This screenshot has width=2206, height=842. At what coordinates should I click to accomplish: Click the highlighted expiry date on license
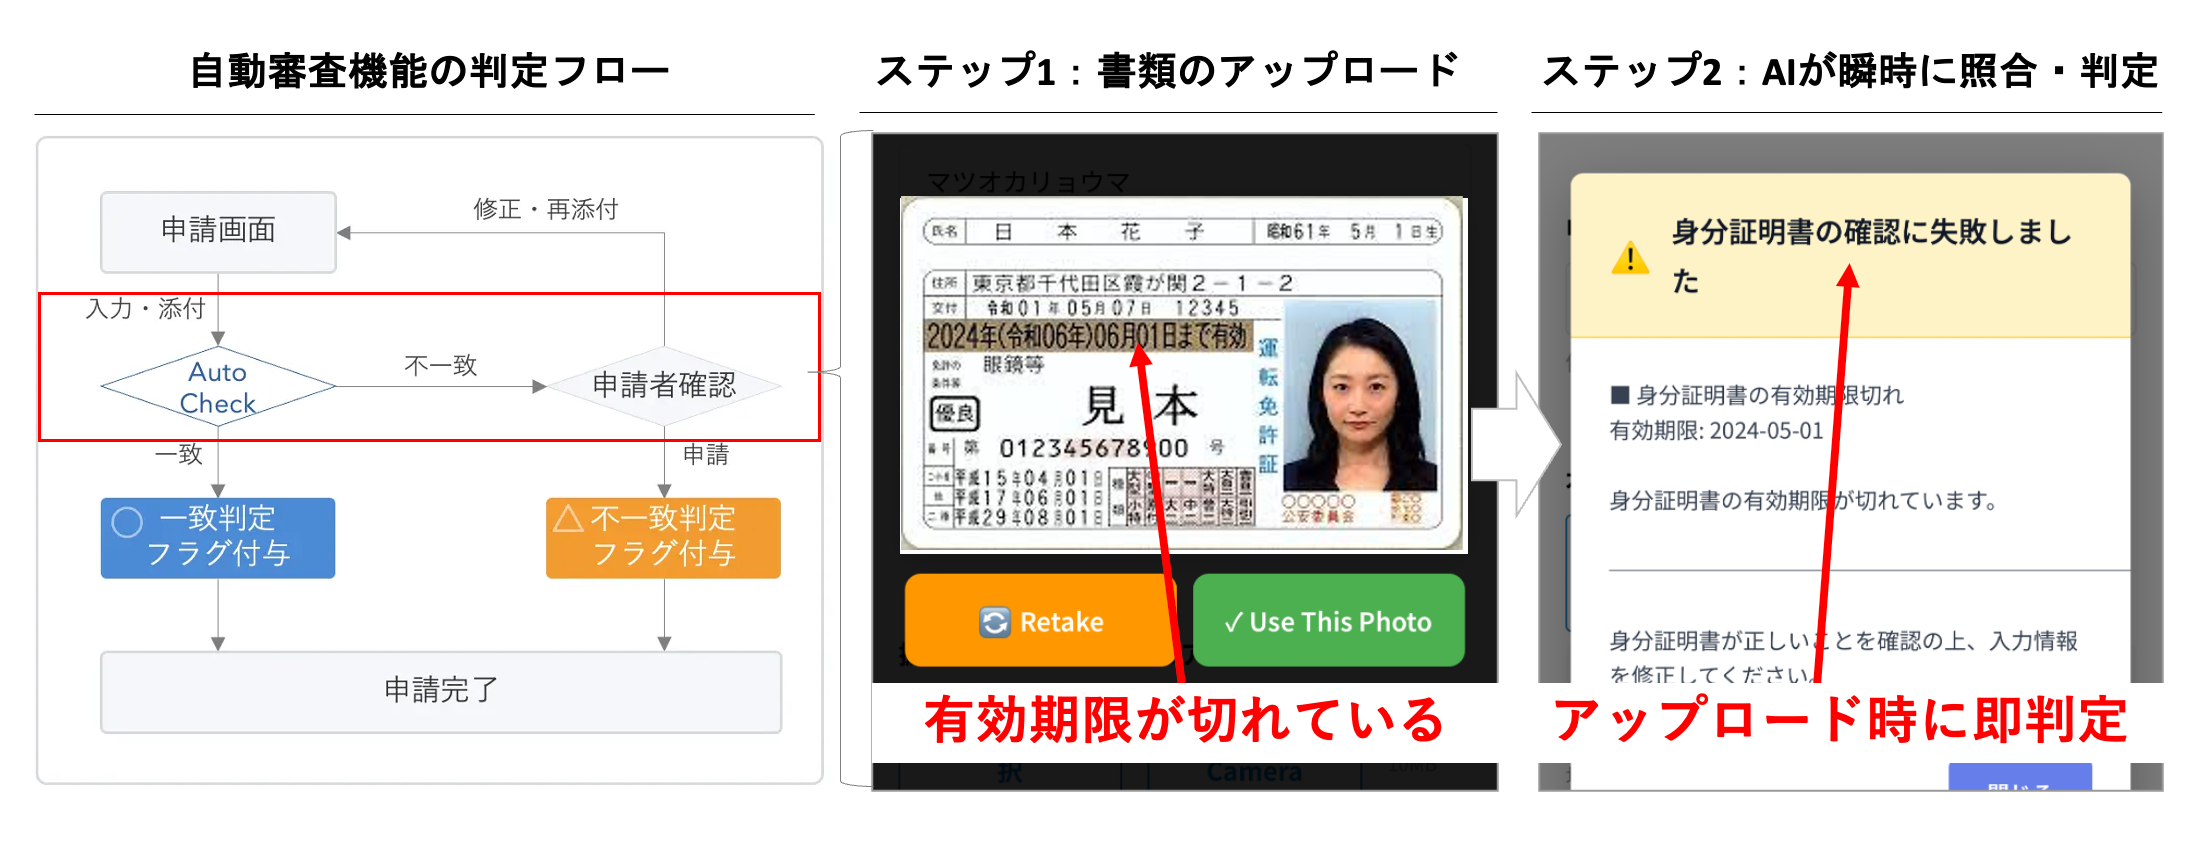(x=1088, y=335)
